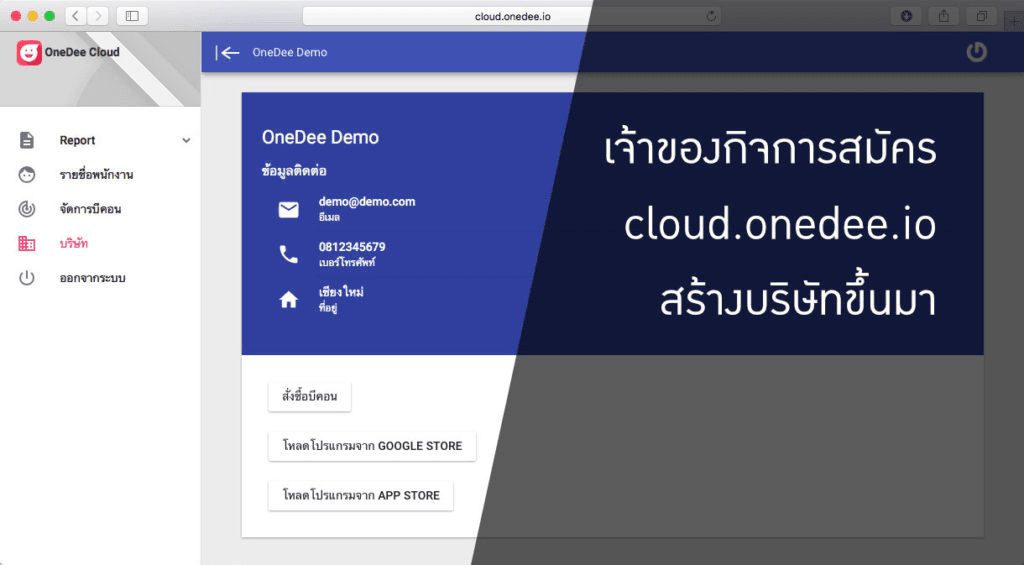Click the employee face icon
Screen dimensions: 1024x565
point(27,174)
